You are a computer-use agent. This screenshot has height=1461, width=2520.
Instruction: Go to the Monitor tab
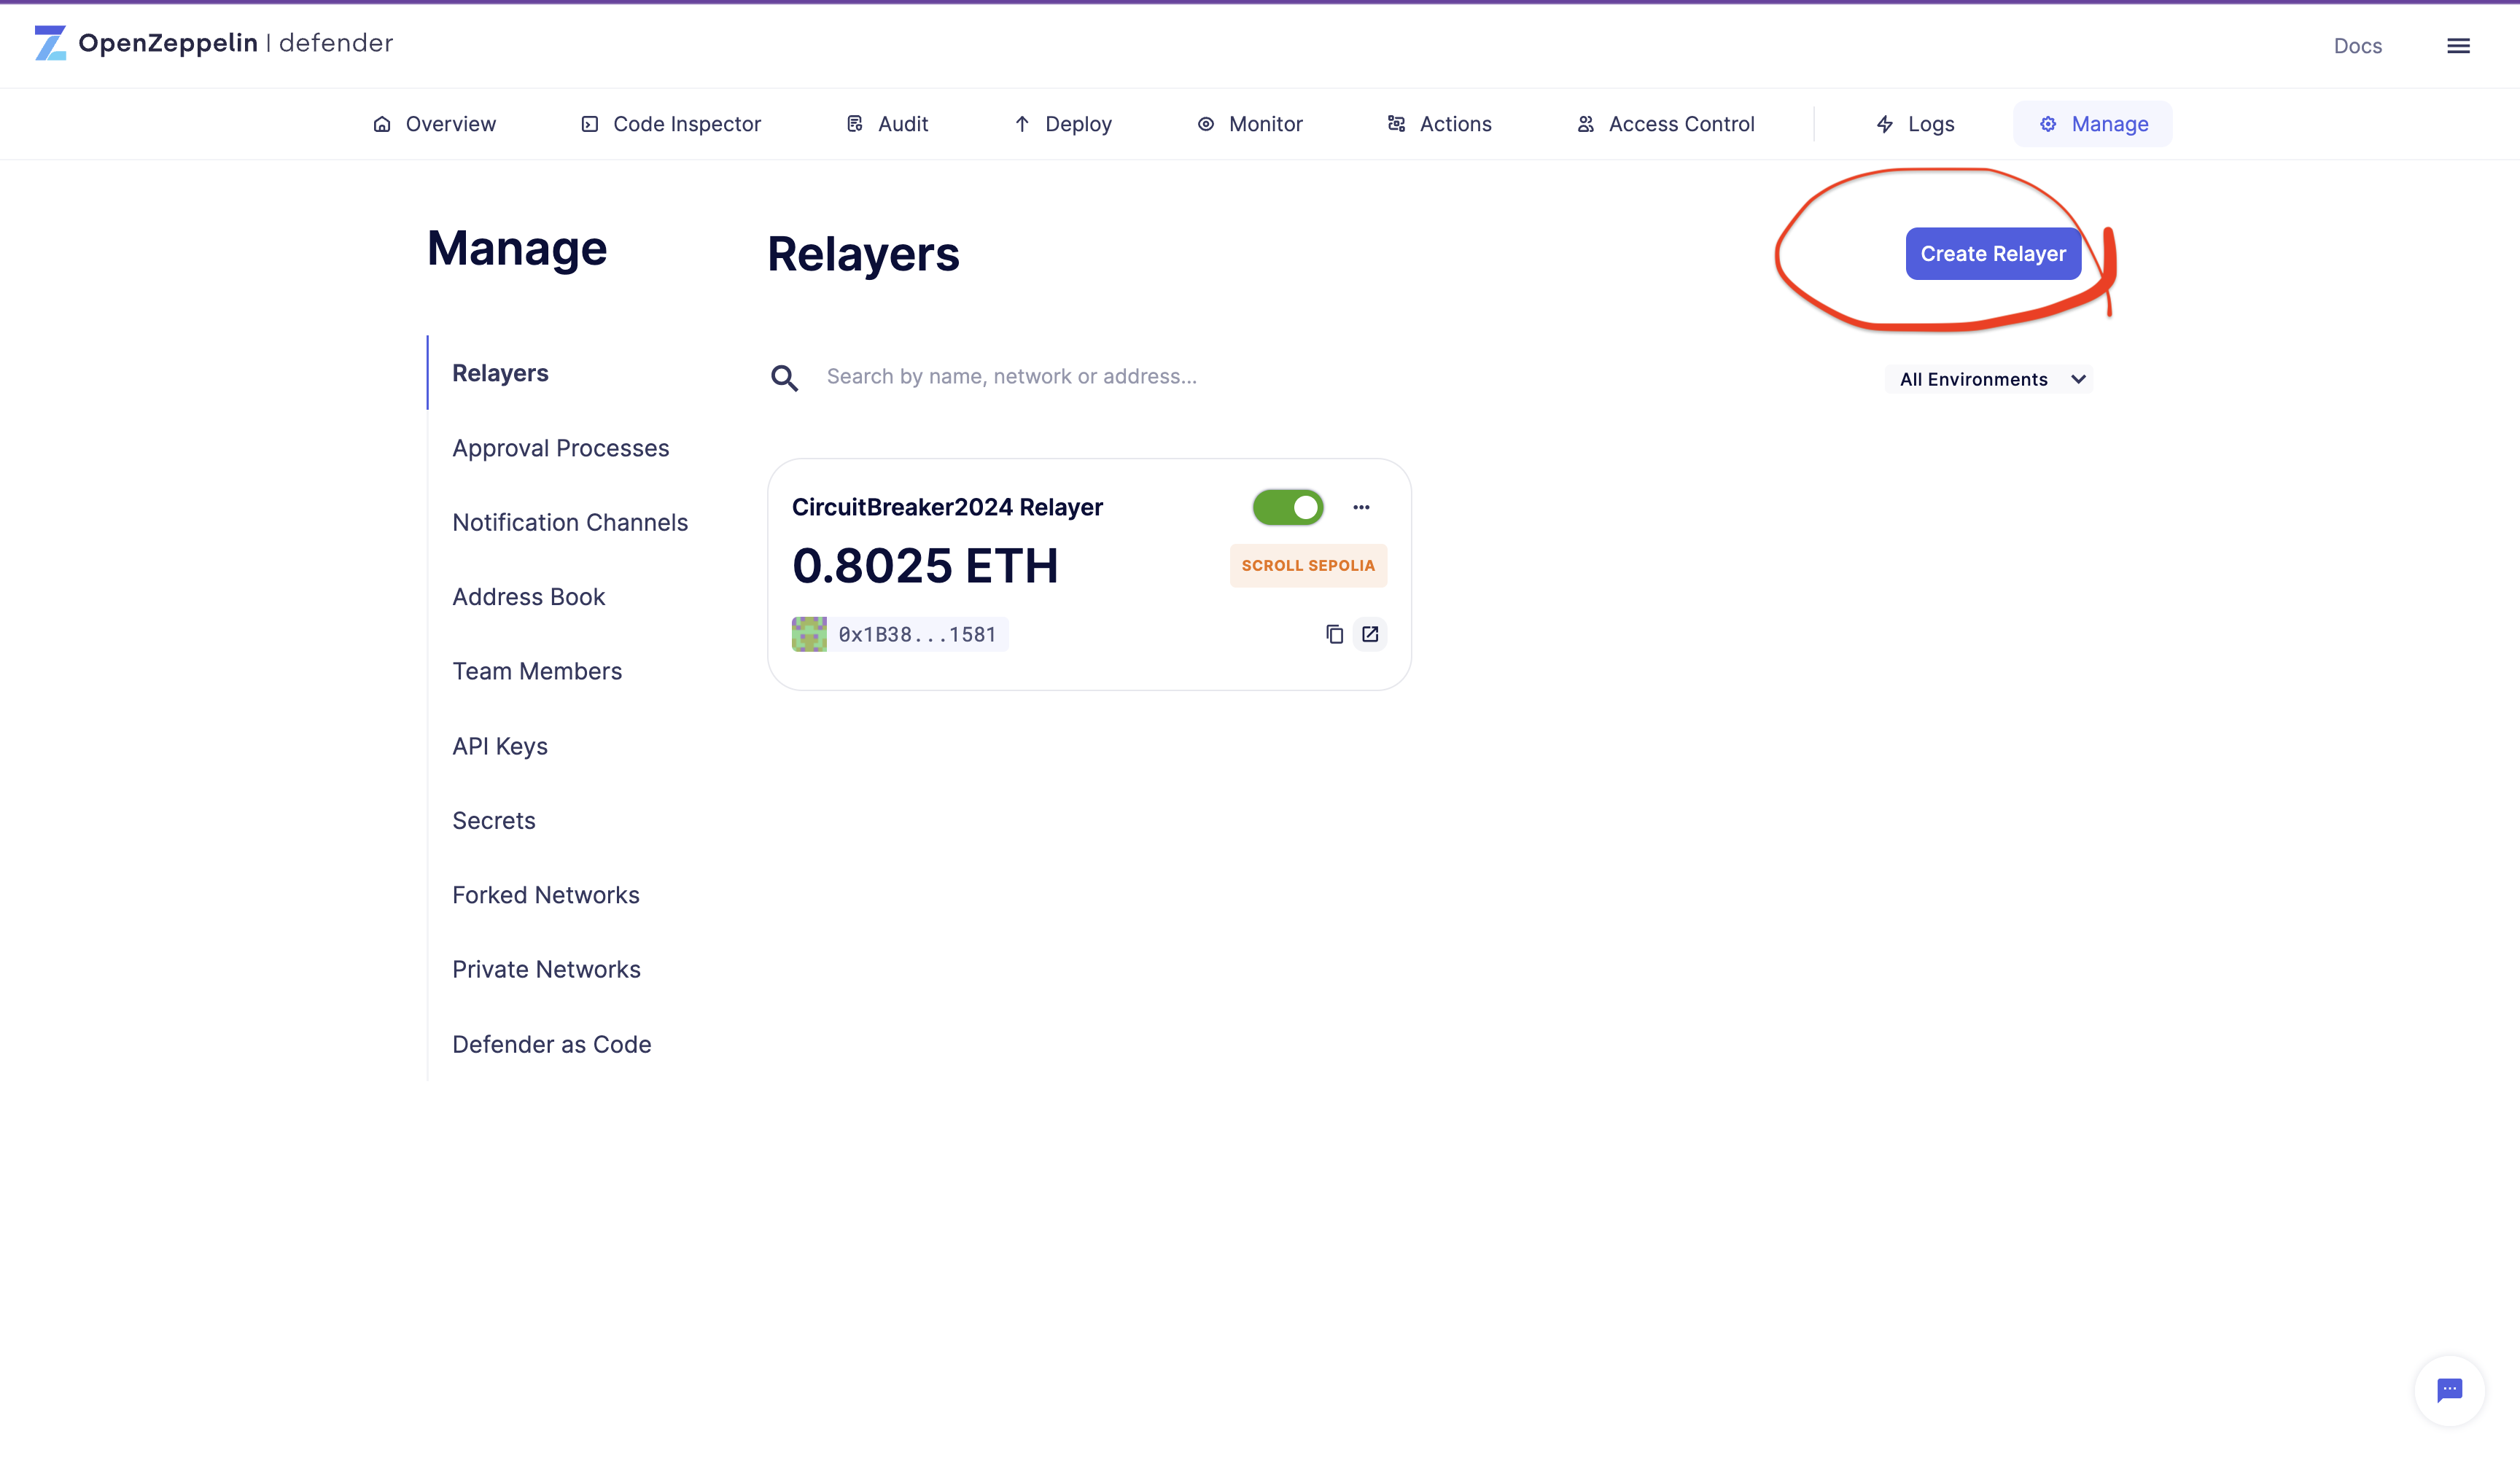[x=1250, y=124]
